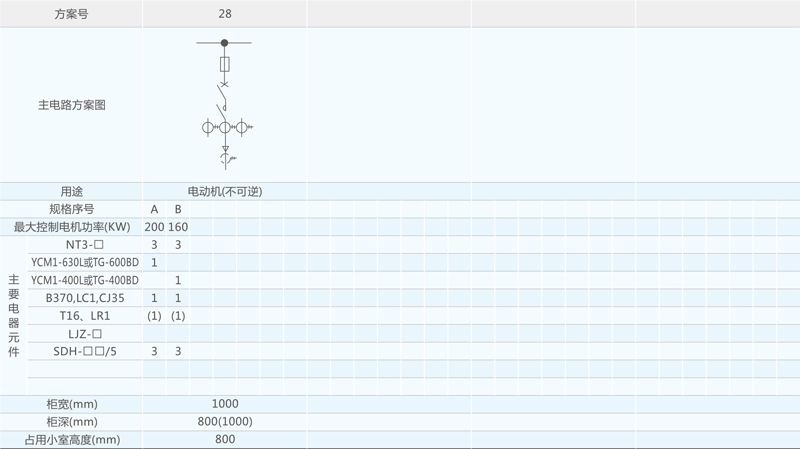This screenshot has width=800, height=449.
Task: Click the dashed arc symbol at the diagram bottom
Action: [x=225, y=159]
